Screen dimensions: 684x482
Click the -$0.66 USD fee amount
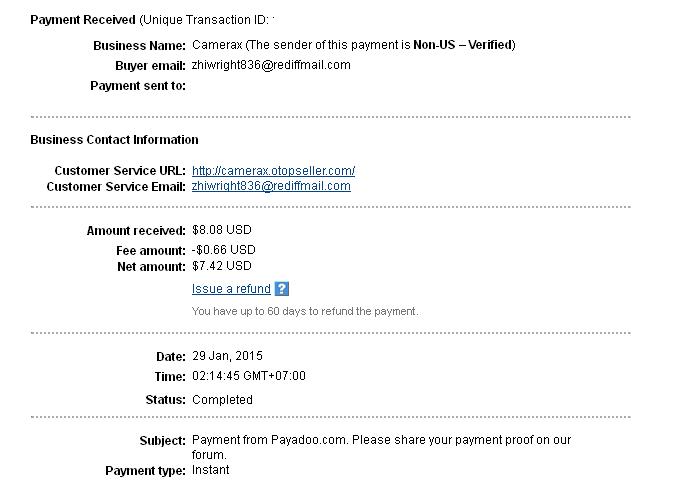(x=223, y=249)
